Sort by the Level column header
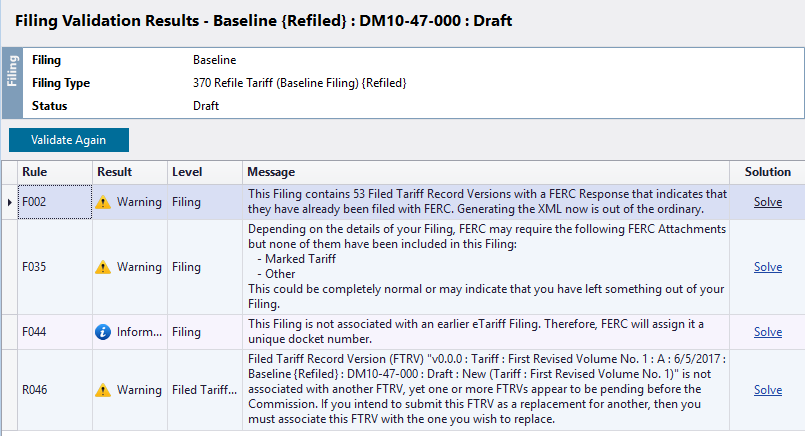The image size is (805, 436). (205, 172)
